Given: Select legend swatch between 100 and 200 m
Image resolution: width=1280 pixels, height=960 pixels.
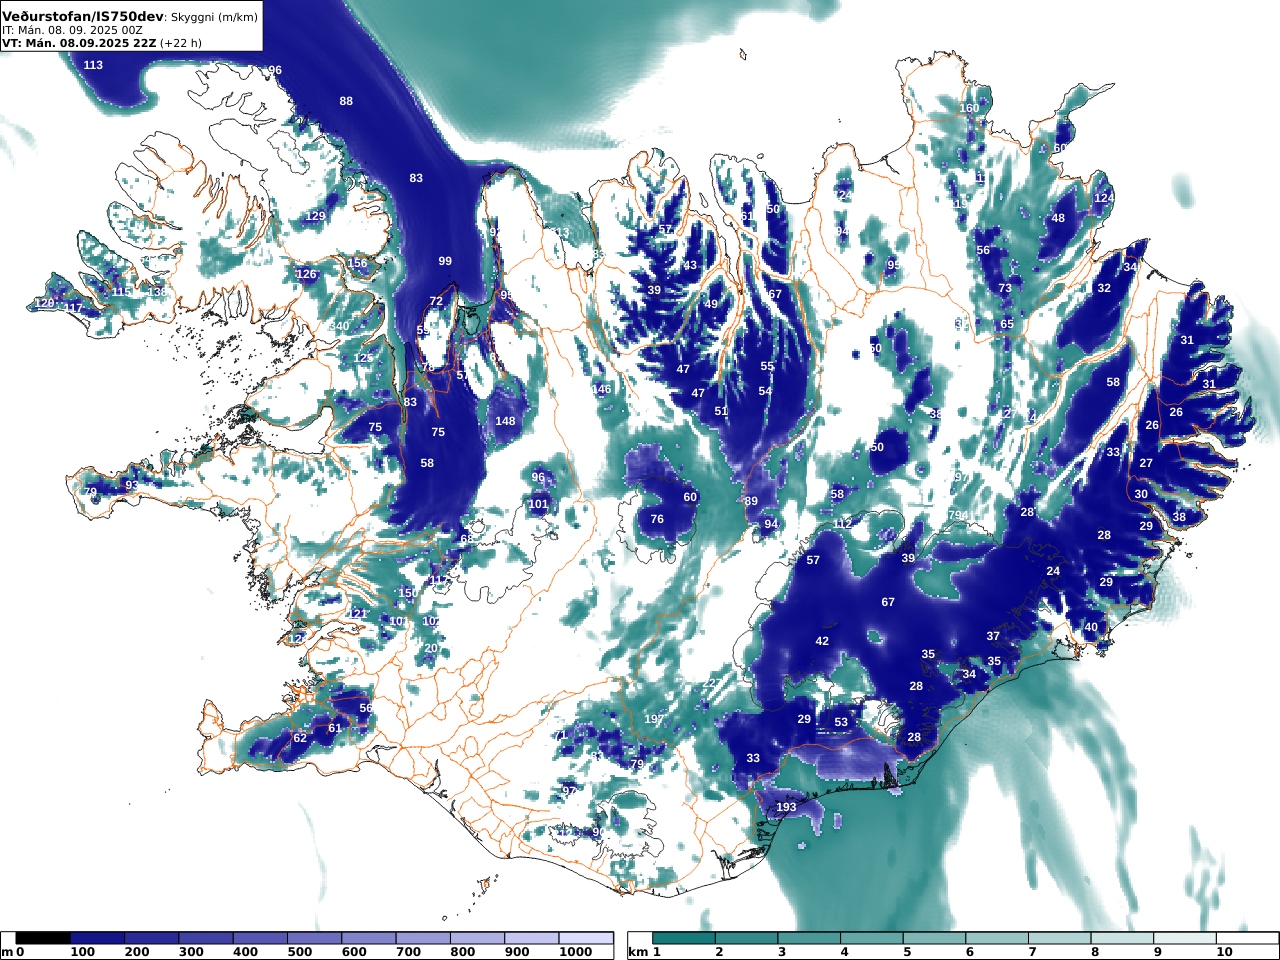Looking at the screenshot, I should click(x=98, y=938).
